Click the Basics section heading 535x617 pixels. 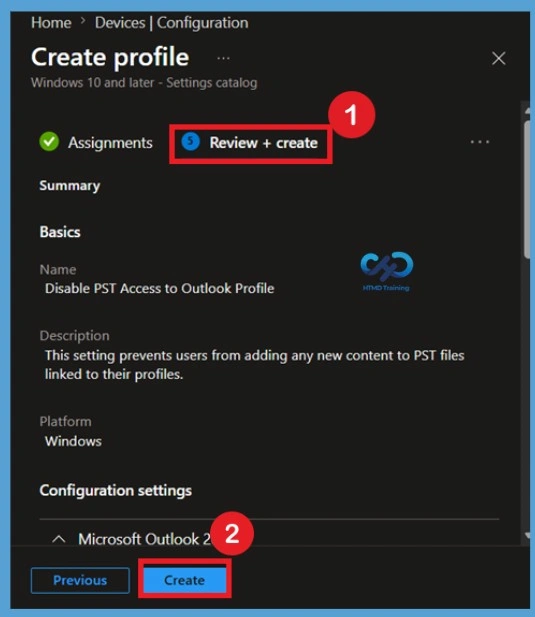click(x=60, y=232)
